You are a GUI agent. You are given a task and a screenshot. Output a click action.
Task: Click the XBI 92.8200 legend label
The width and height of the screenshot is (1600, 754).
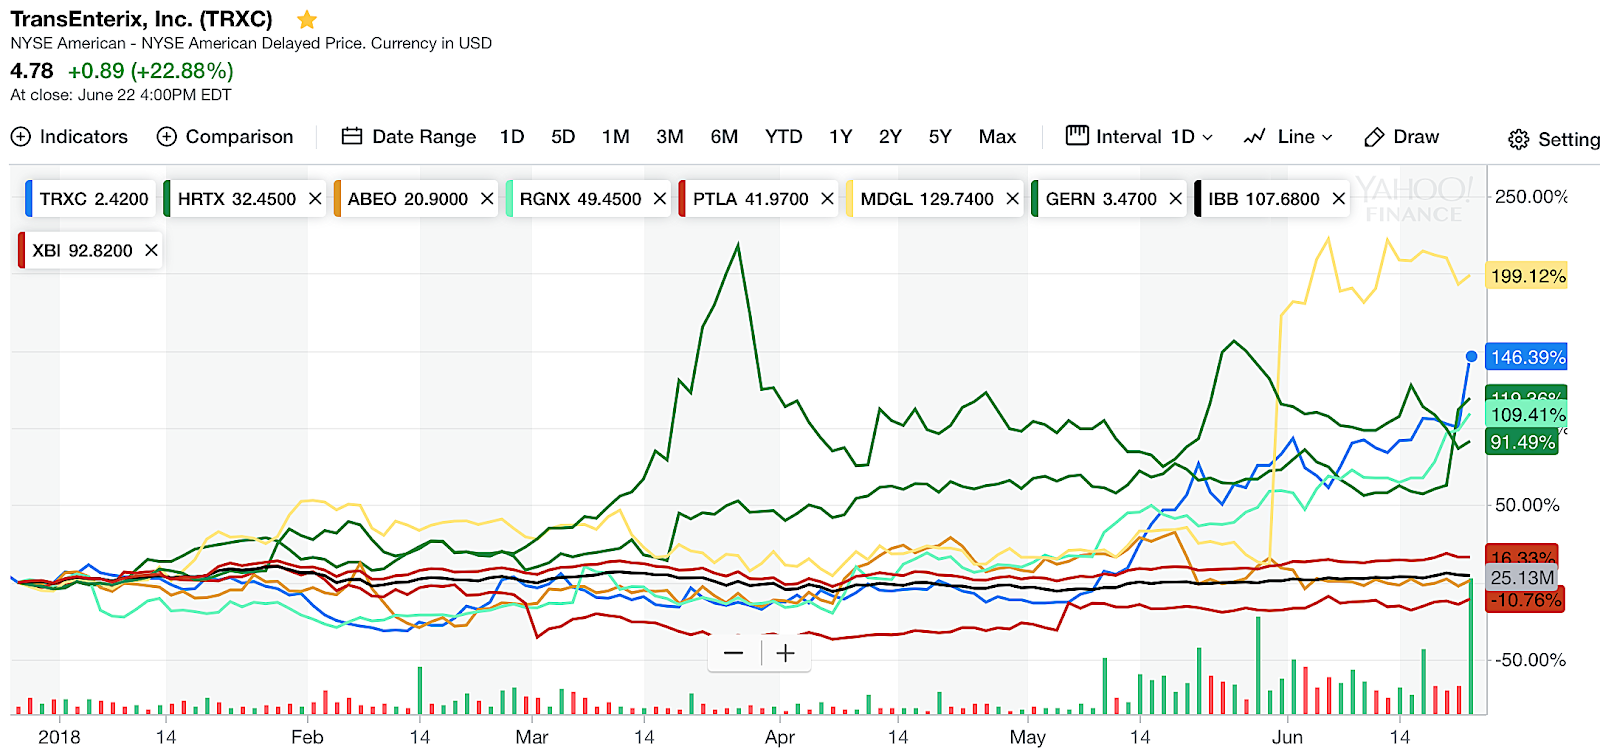(82, 250)
